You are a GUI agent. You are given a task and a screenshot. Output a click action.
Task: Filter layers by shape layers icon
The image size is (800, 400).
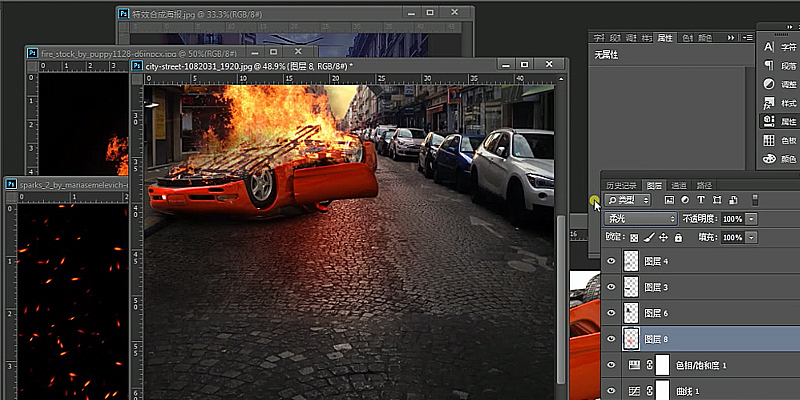point(717,200)
